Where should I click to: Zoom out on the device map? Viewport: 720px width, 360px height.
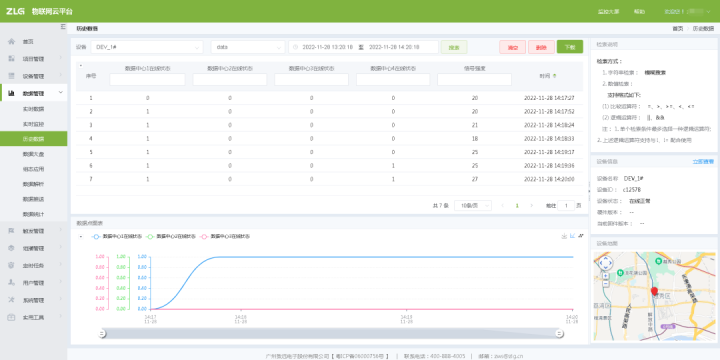605,283
